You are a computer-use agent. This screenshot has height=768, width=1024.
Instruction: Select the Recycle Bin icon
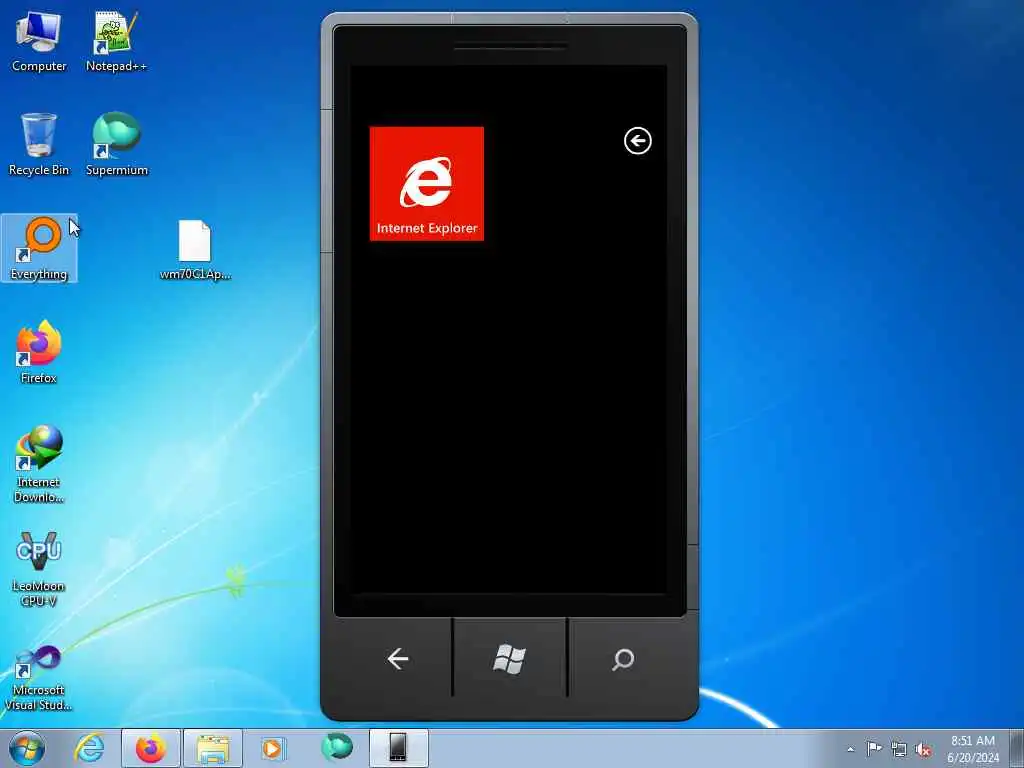click(39, 145)
